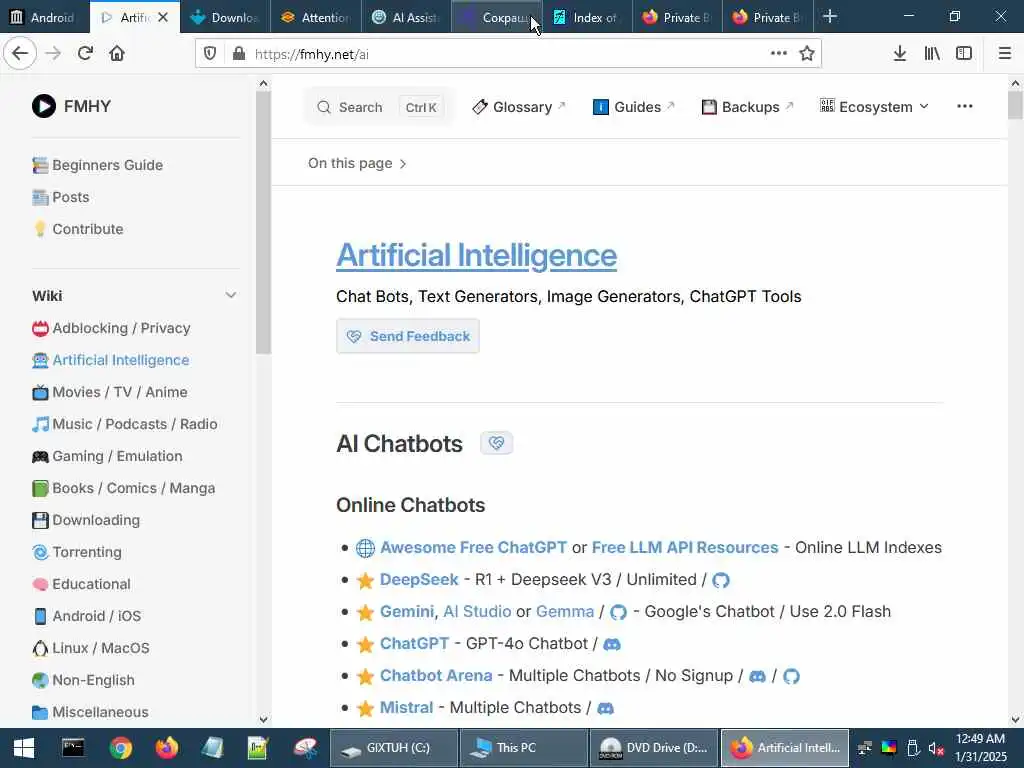Screen dimensions: 1024x768
Task: Open the GitHub icon after Gemma
Action: click(618, 612)
